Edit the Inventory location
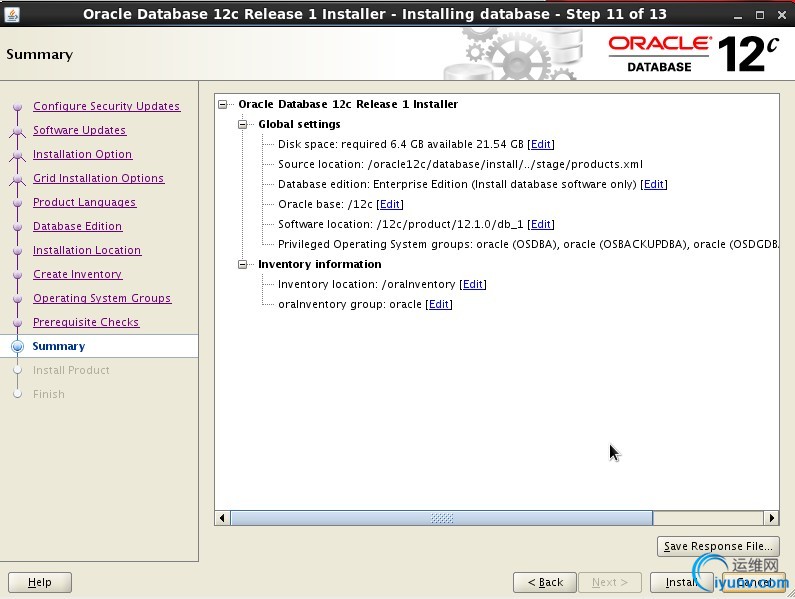795x599 pixels. (x=473, y=284)
